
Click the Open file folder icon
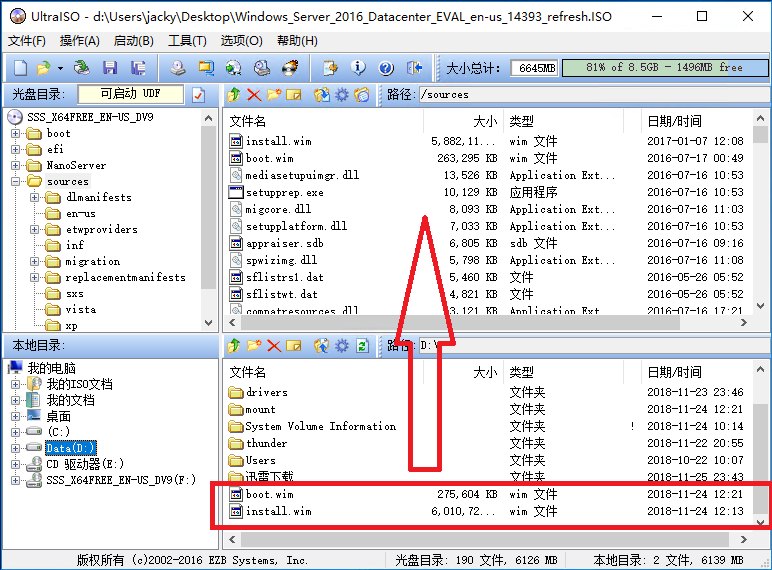coord(44,67)
